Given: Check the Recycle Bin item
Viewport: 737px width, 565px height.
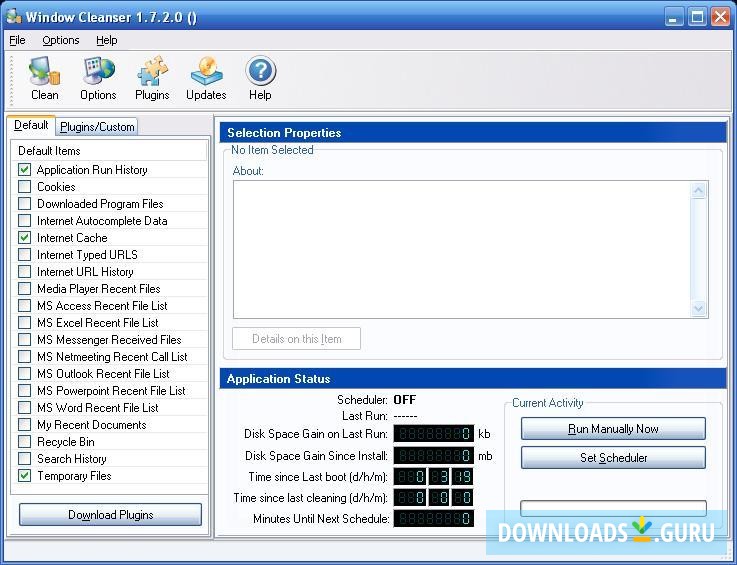Looking at the screenshot, I should [24, 442].
